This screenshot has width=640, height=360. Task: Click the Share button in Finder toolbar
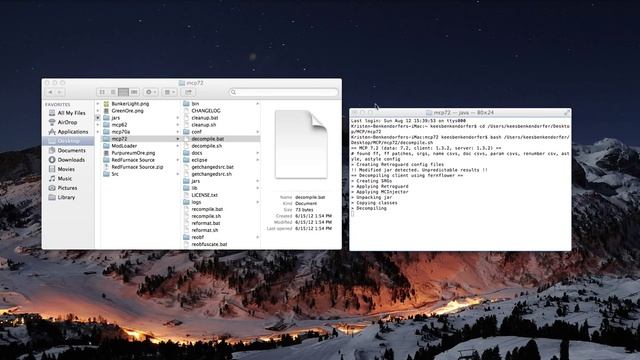click(x=188, y=92)
